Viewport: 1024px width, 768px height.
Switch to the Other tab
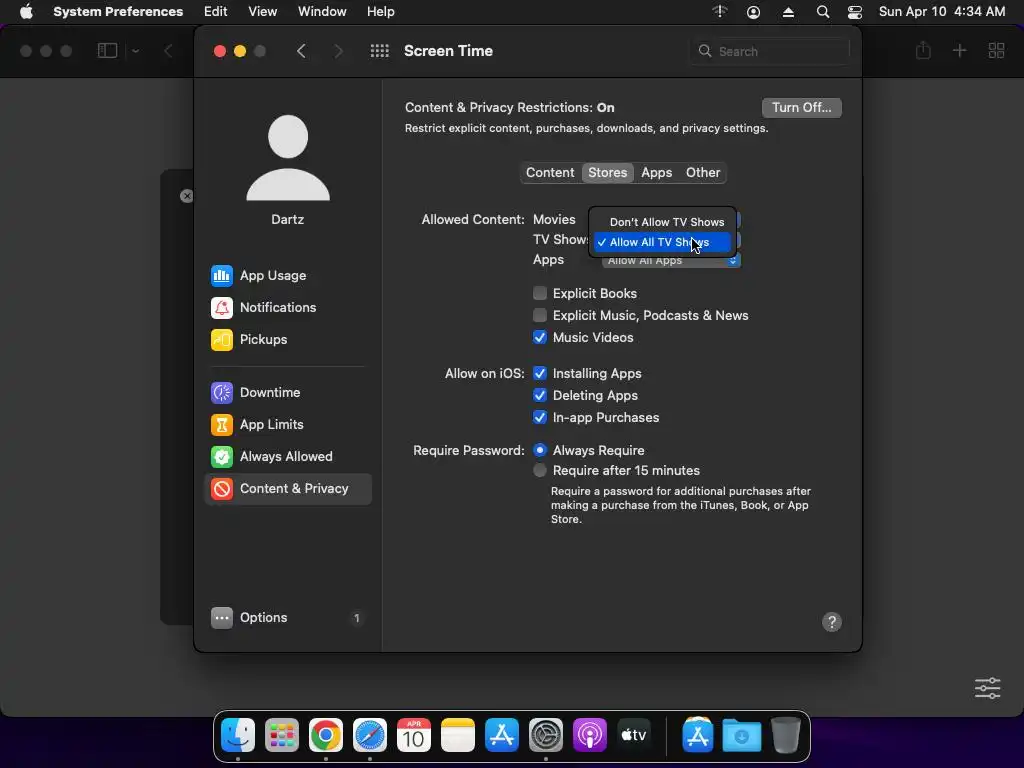(703, 172)
